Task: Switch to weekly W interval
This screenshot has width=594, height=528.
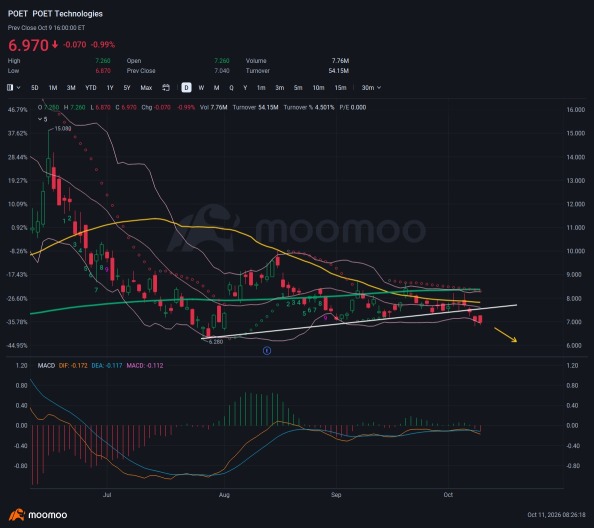Action: pos(201,87)
